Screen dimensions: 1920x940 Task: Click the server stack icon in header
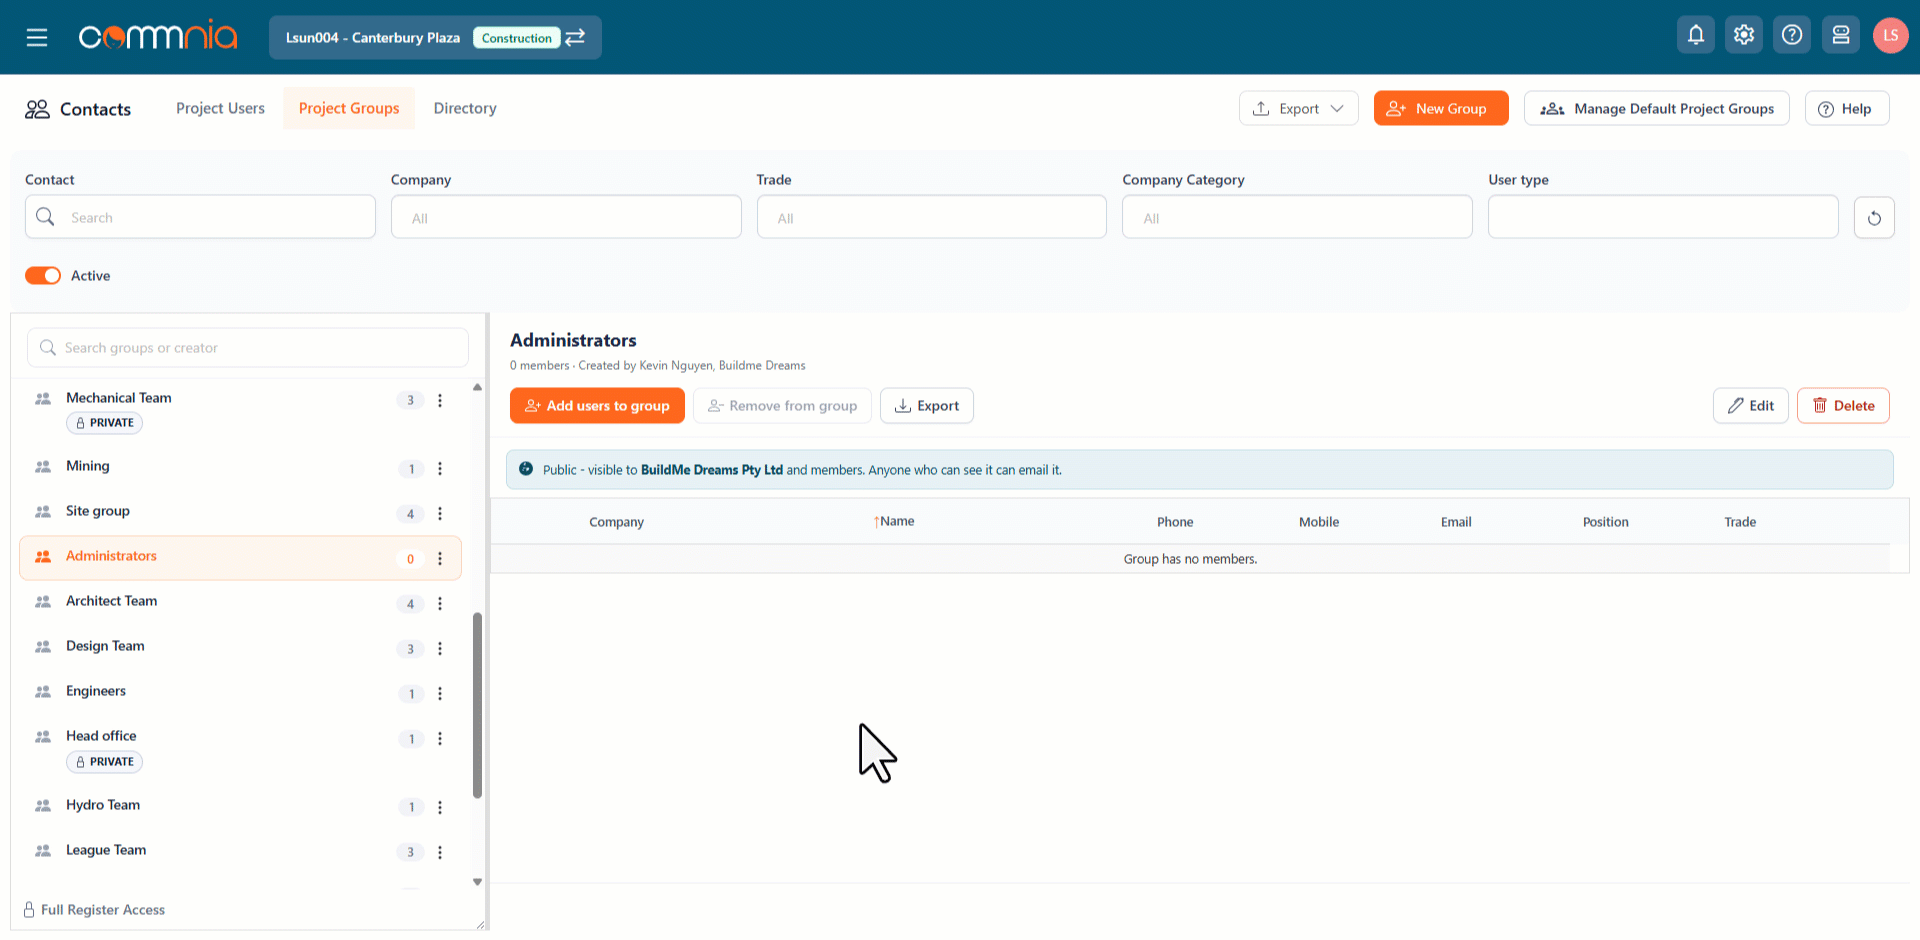(1841, 35)
